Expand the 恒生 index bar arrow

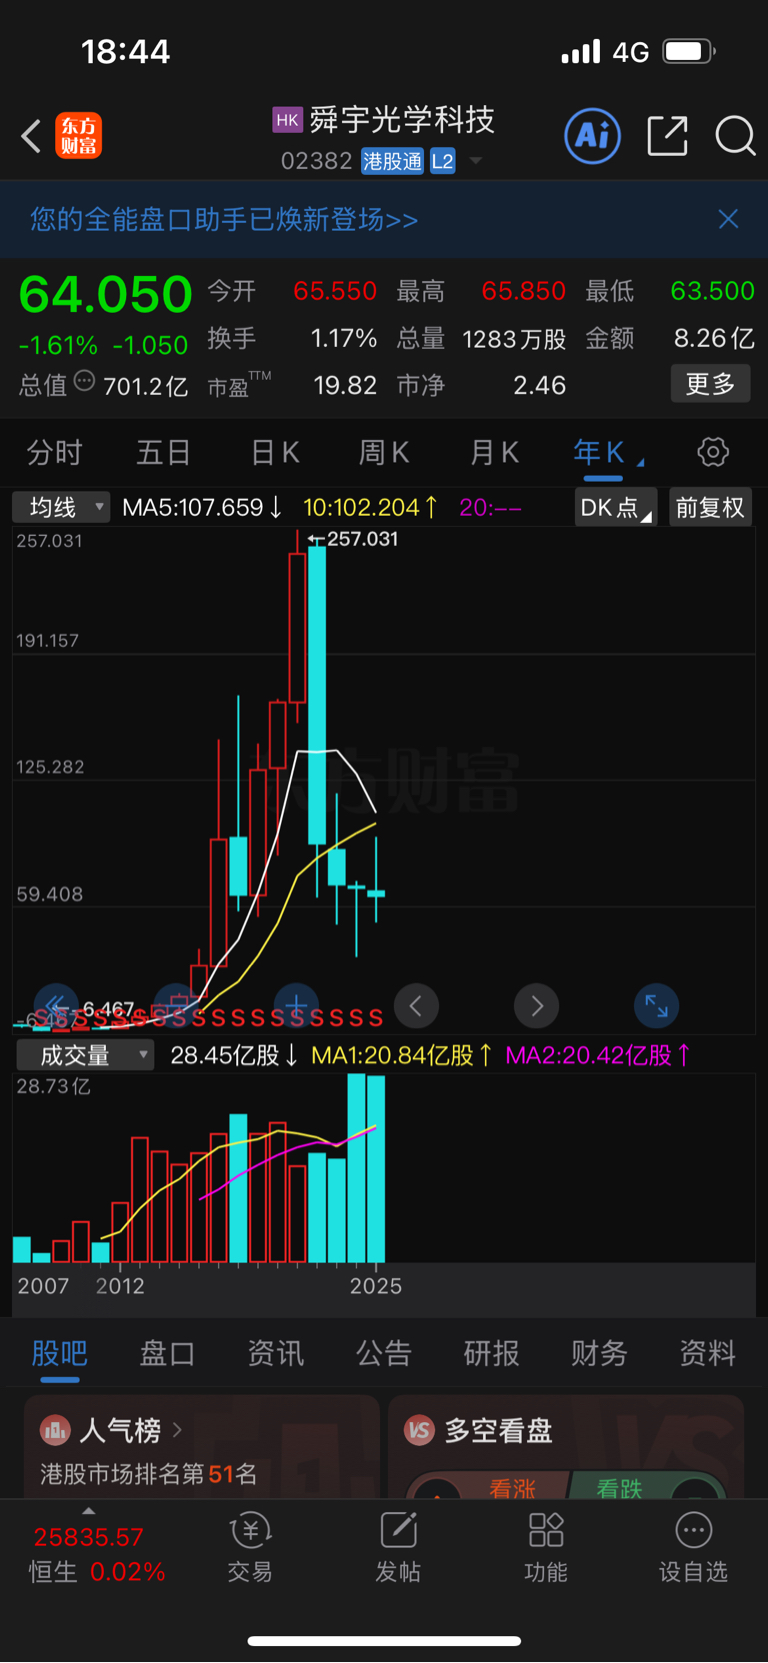coord(89,1510)
